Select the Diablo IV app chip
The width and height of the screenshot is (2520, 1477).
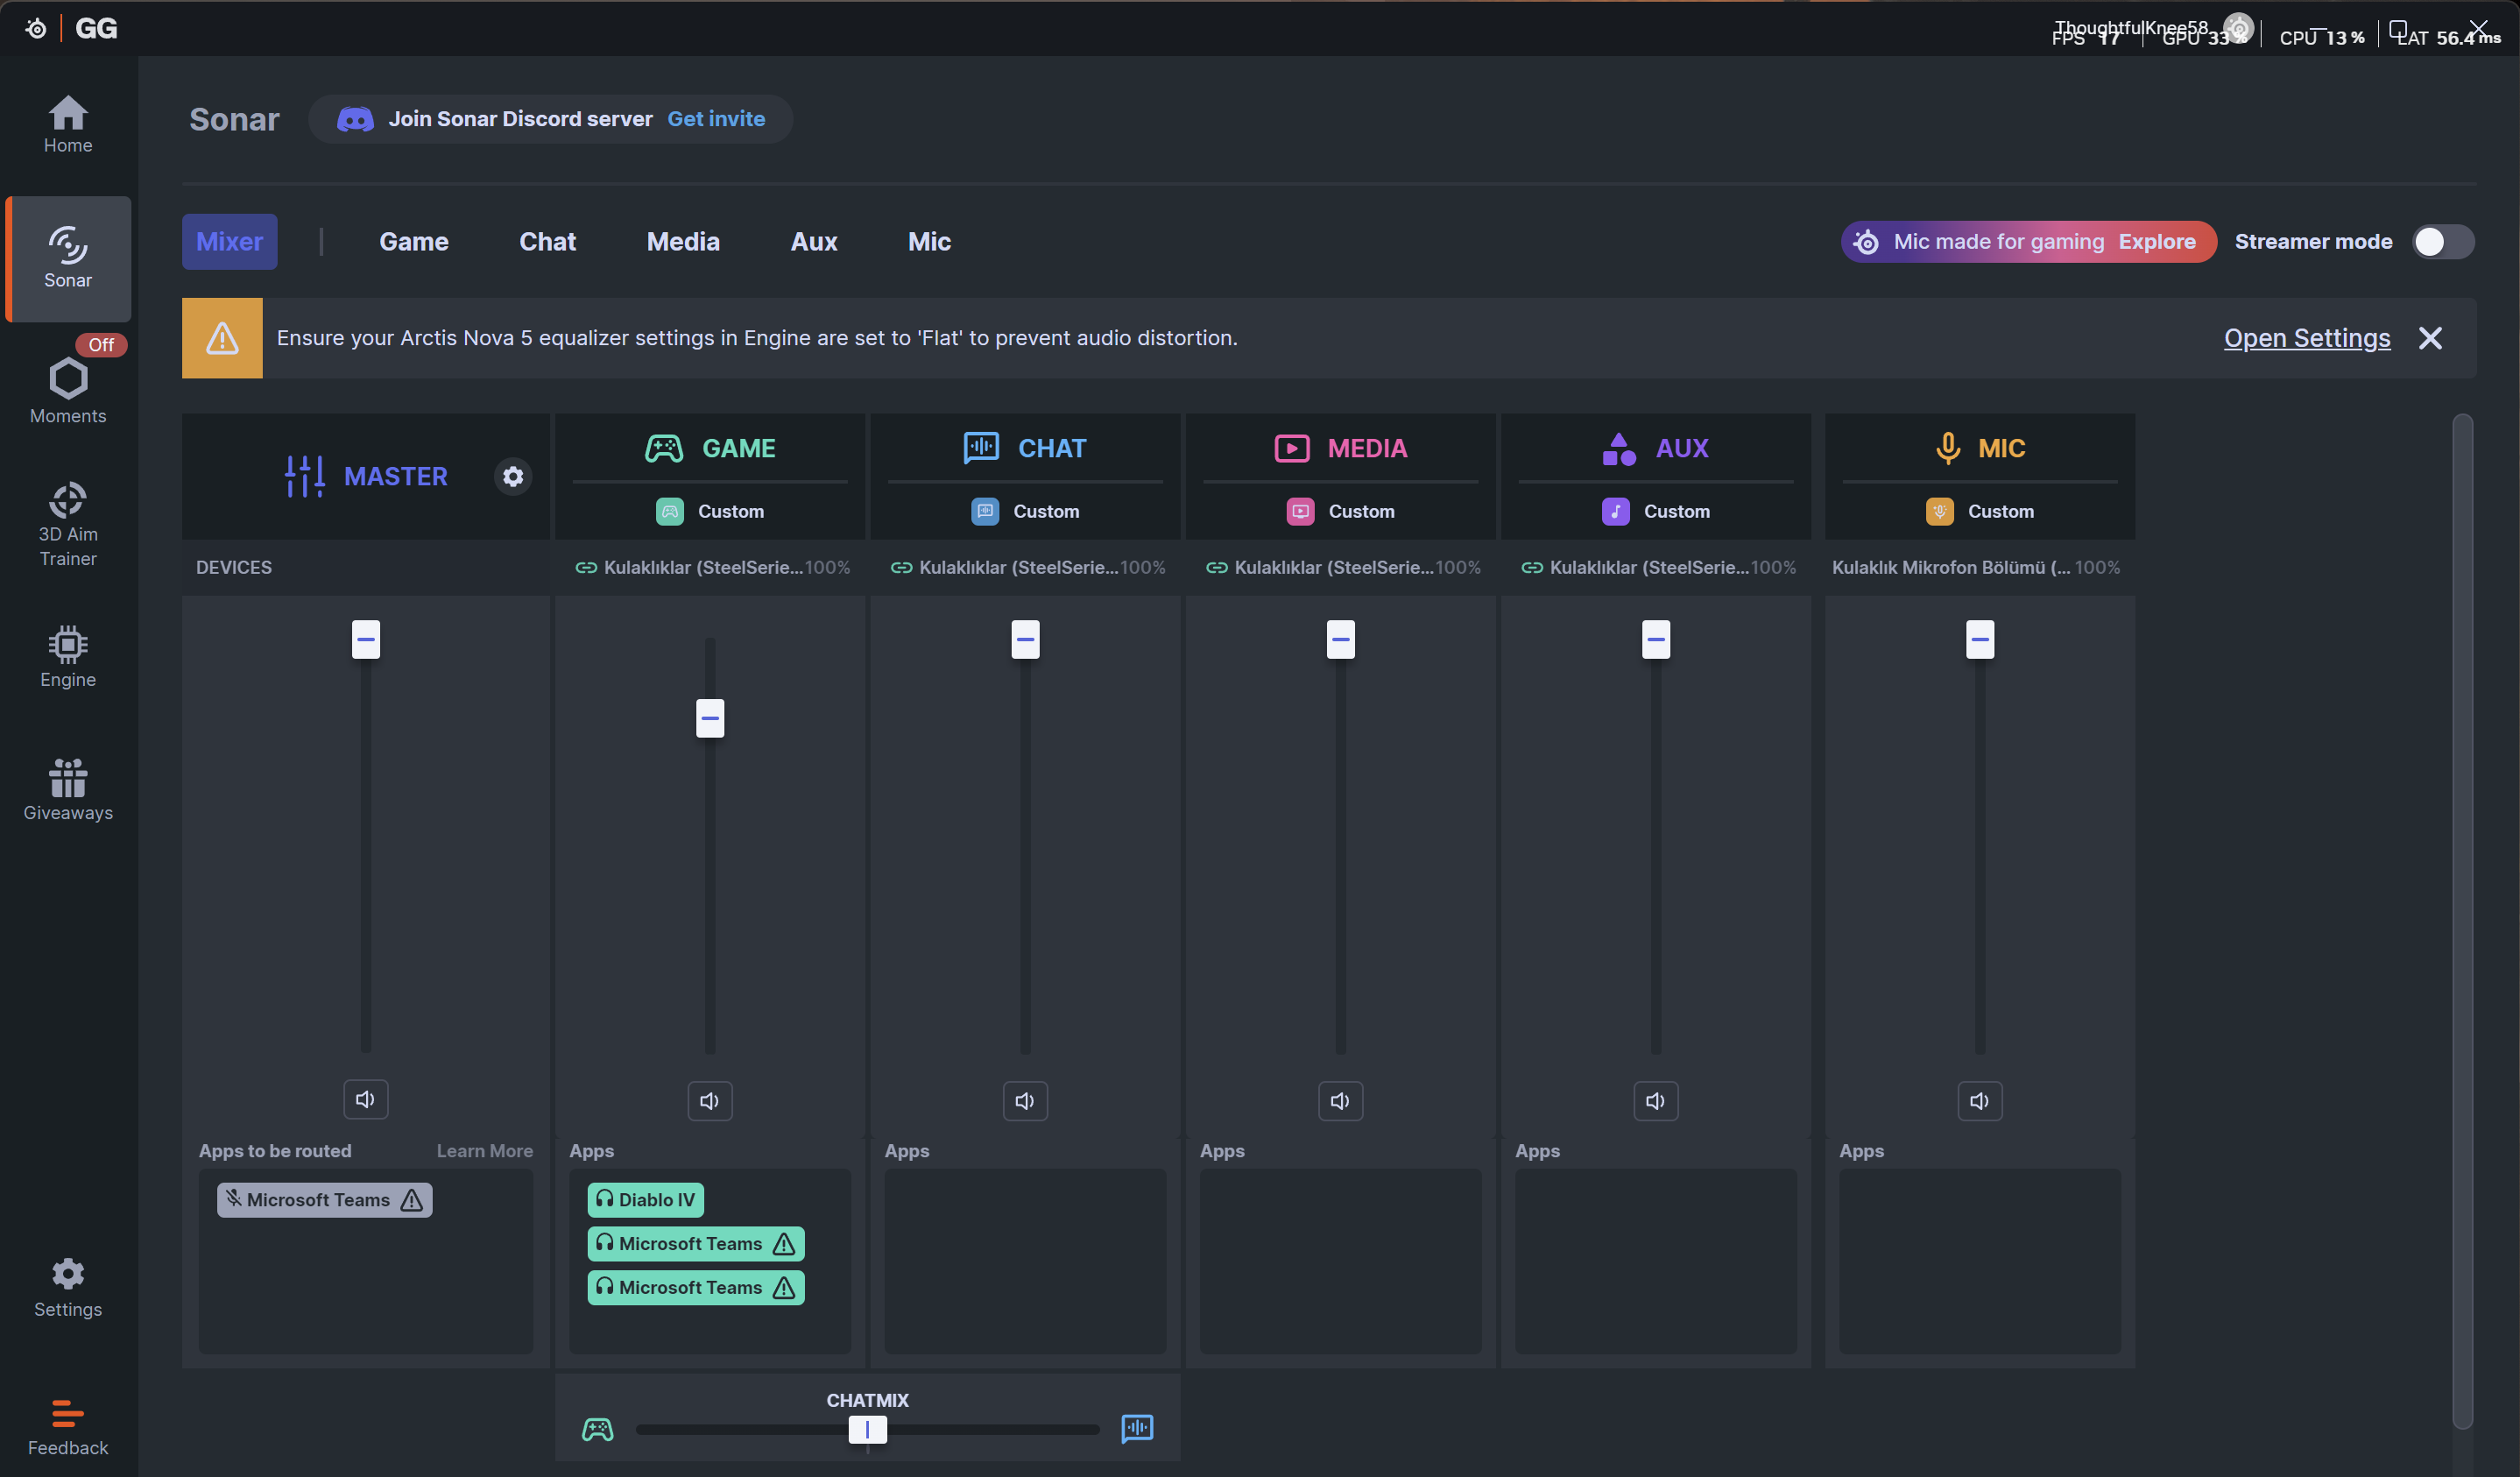click(x=646, y=1200)
